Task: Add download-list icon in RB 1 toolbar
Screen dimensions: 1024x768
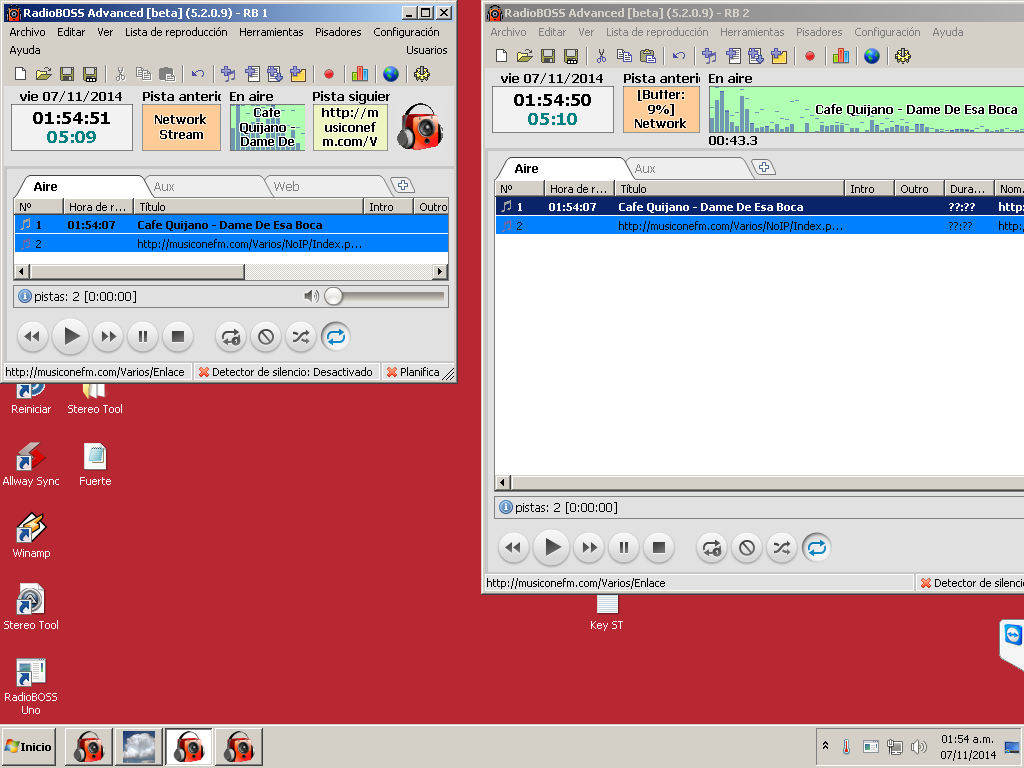Action: [x=275, y=74]
